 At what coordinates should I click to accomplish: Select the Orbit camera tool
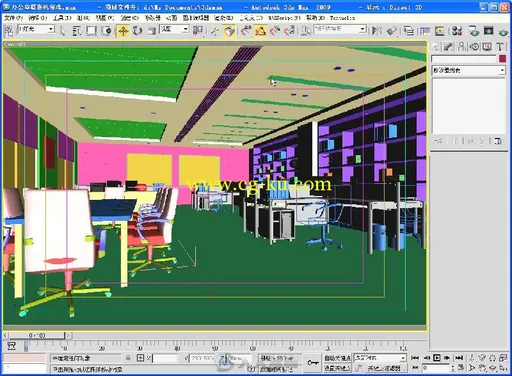point(493,368)
